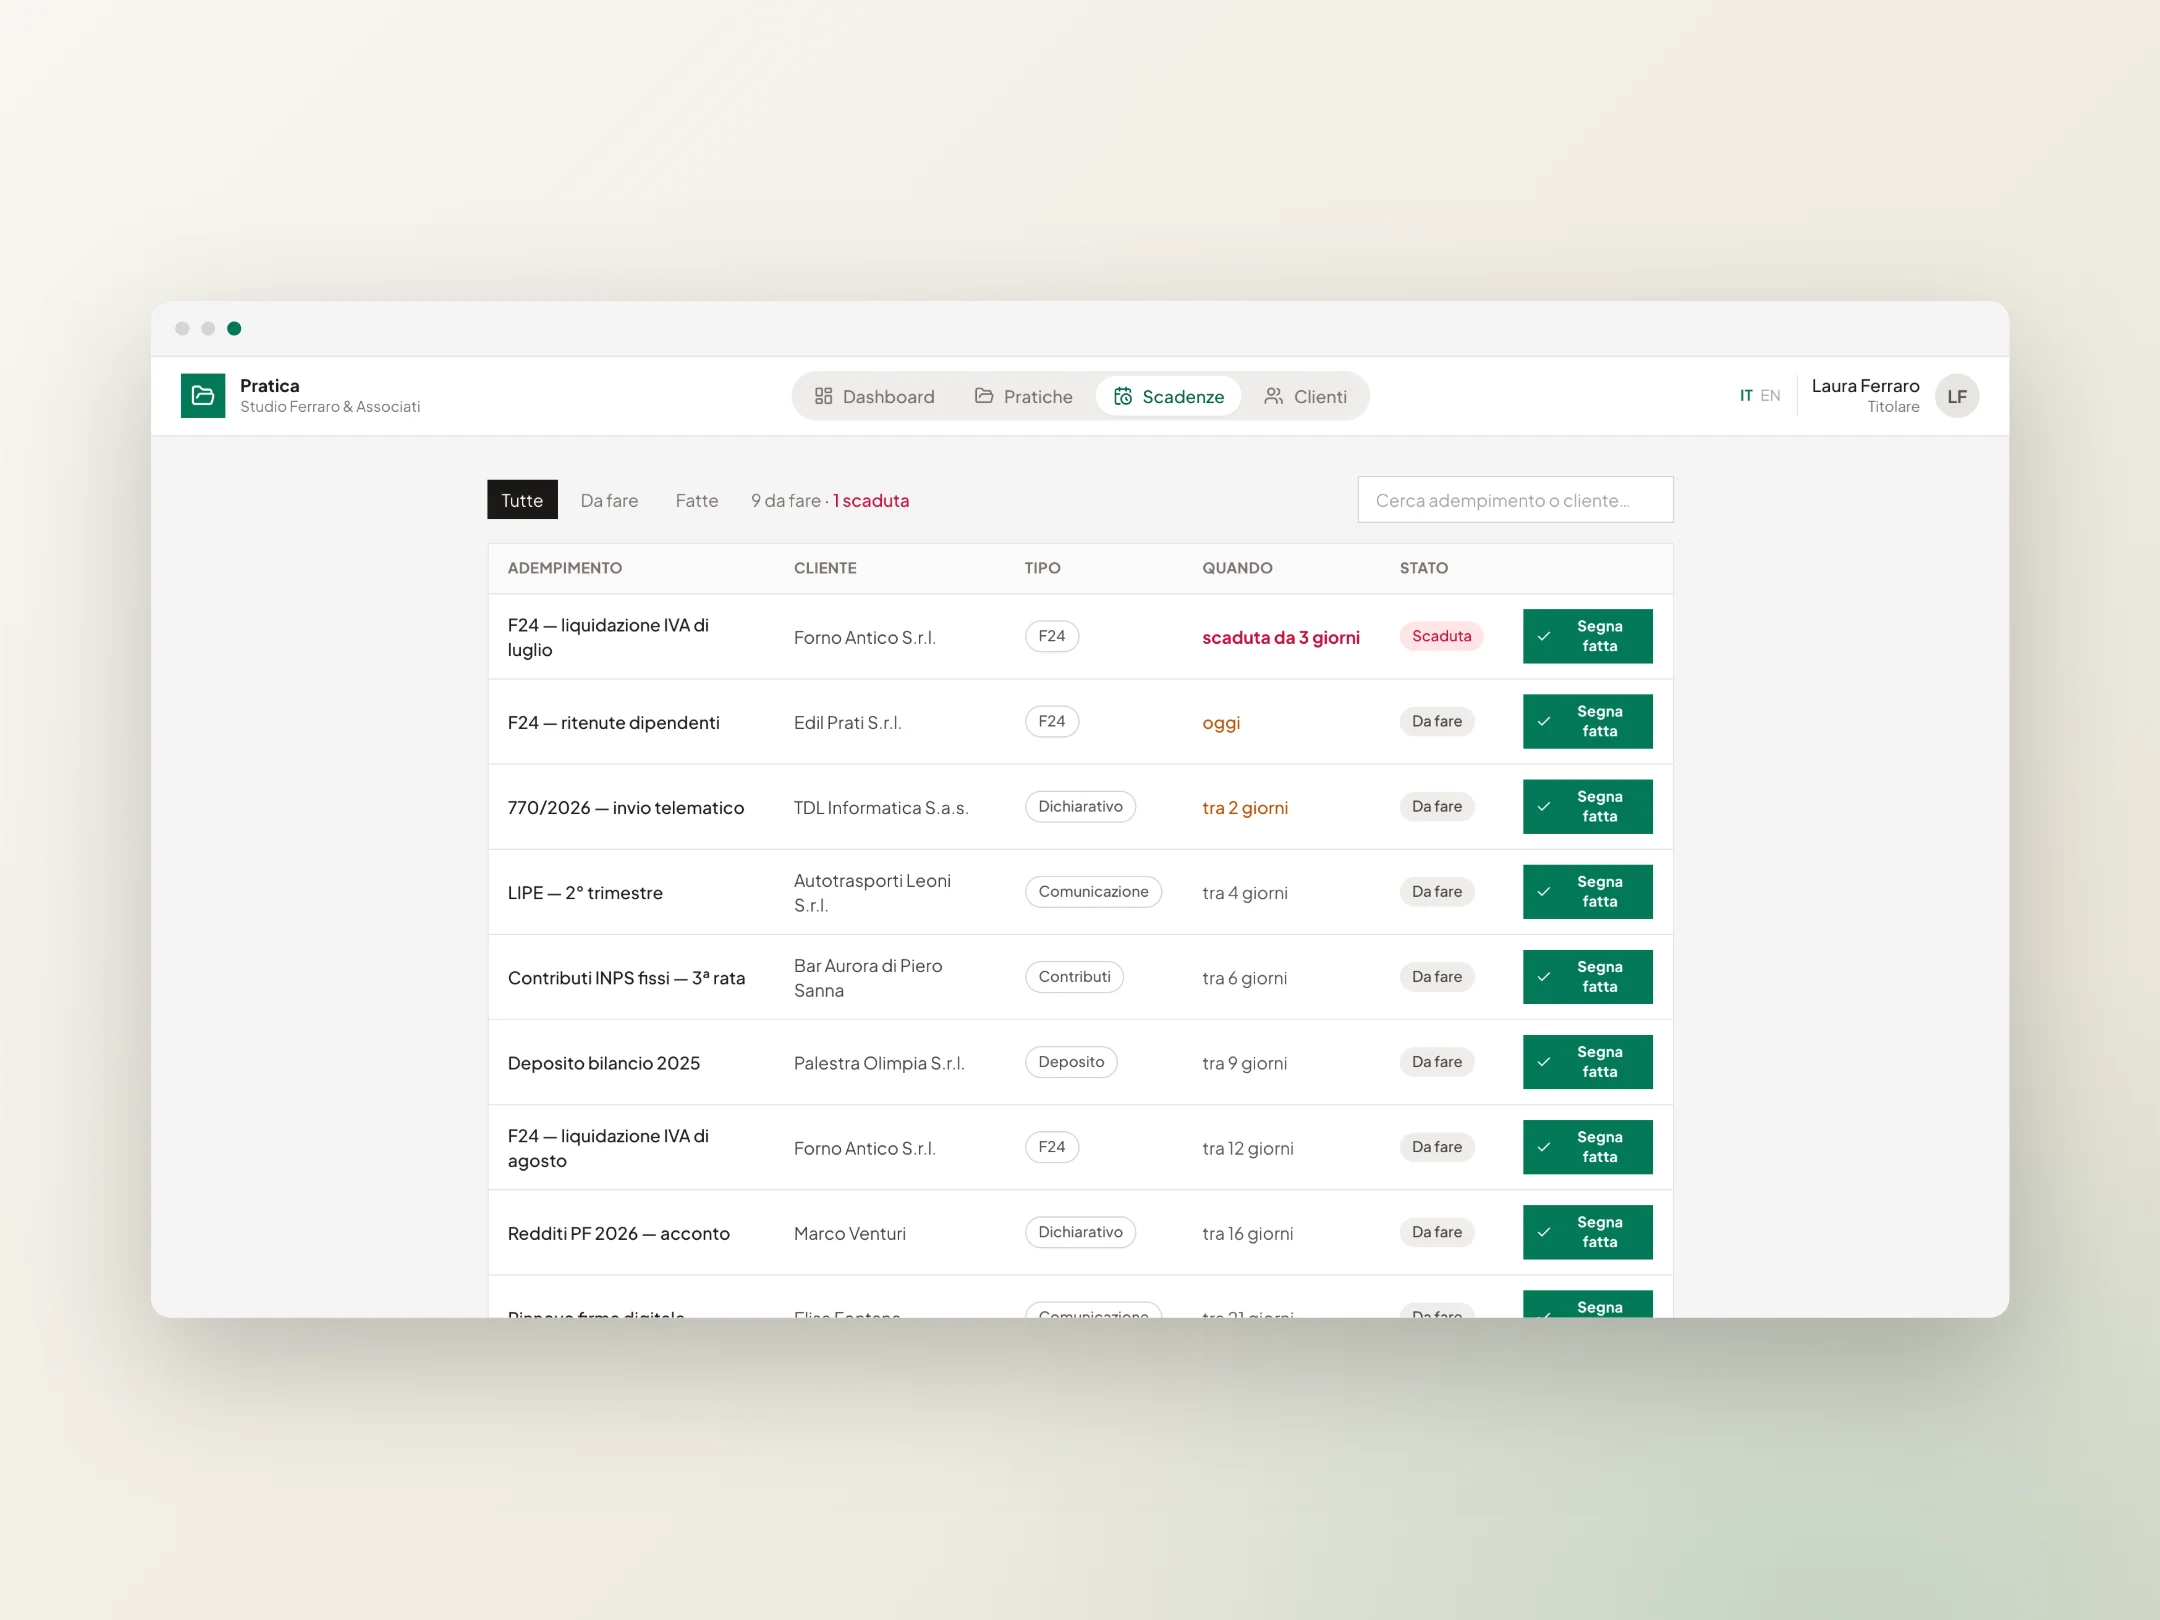Click the Clienti people icon
This screenshot has height=1620, width=2160.
pos(1273,396)
